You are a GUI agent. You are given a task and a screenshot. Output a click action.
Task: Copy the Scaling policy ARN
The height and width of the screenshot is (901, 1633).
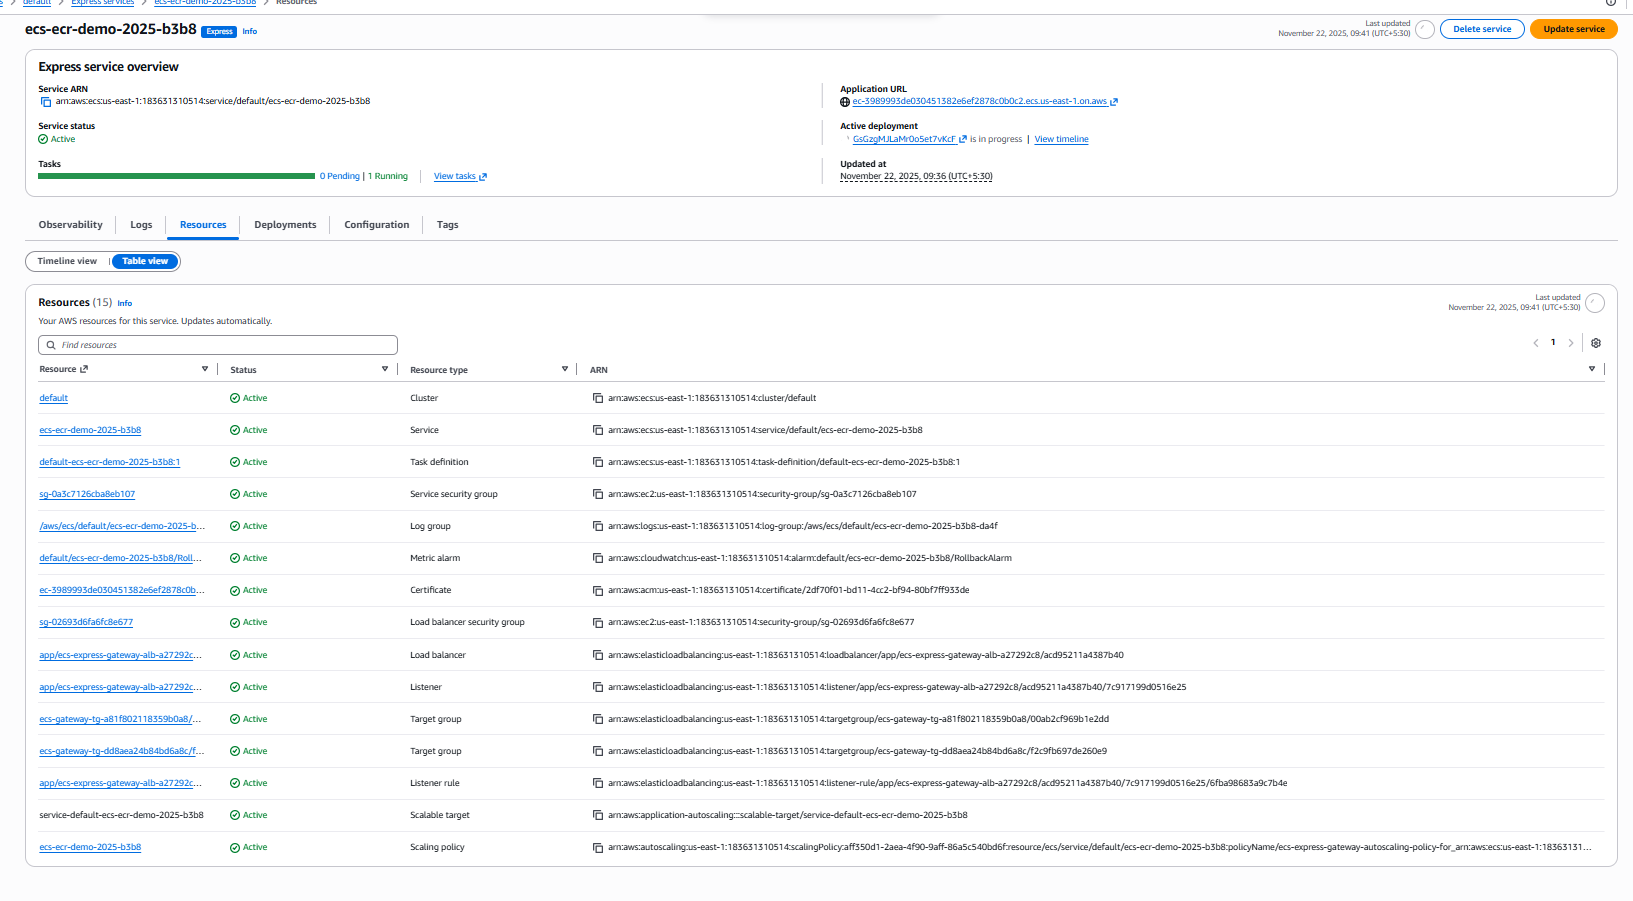598,848
